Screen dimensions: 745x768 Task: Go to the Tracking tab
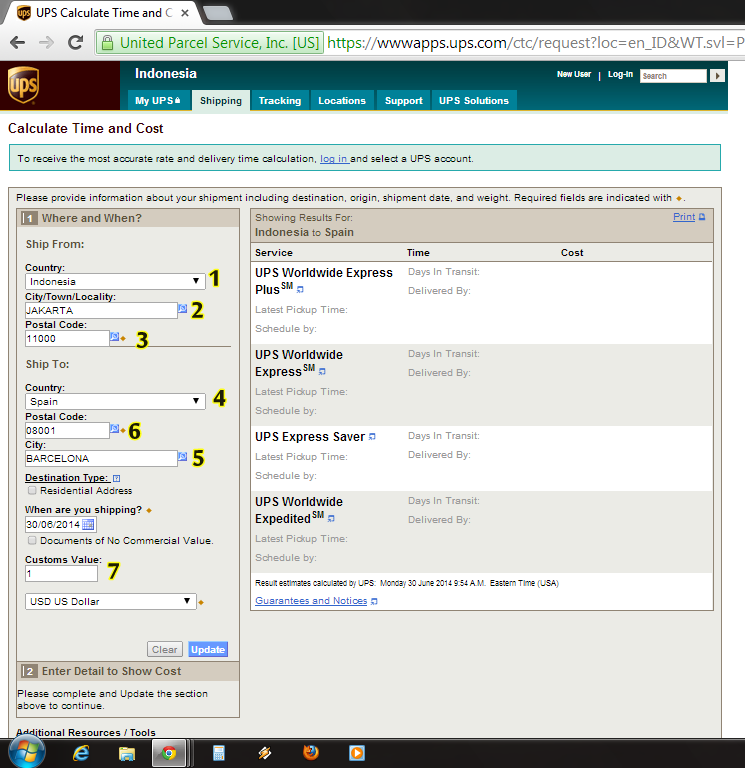pyautogui.click(x=280, y=100)
